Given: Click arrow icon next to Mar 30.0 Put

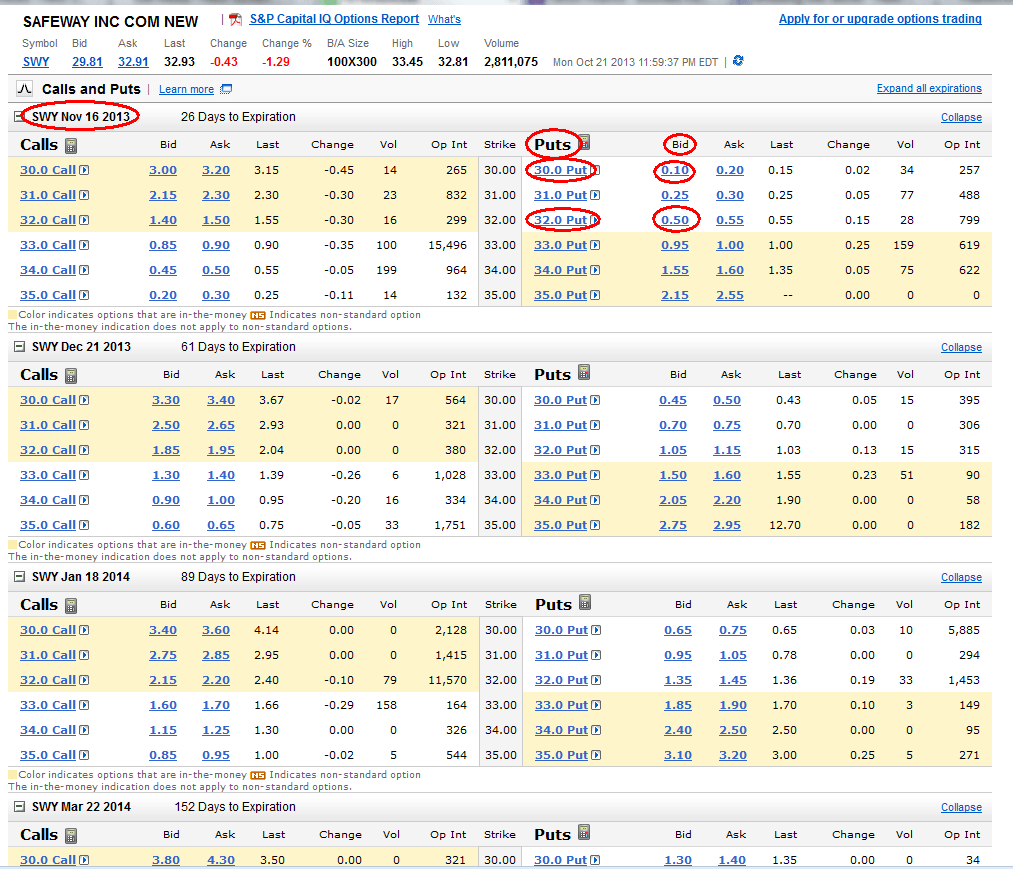Looking at the screenshot, I should pos(595,860).
